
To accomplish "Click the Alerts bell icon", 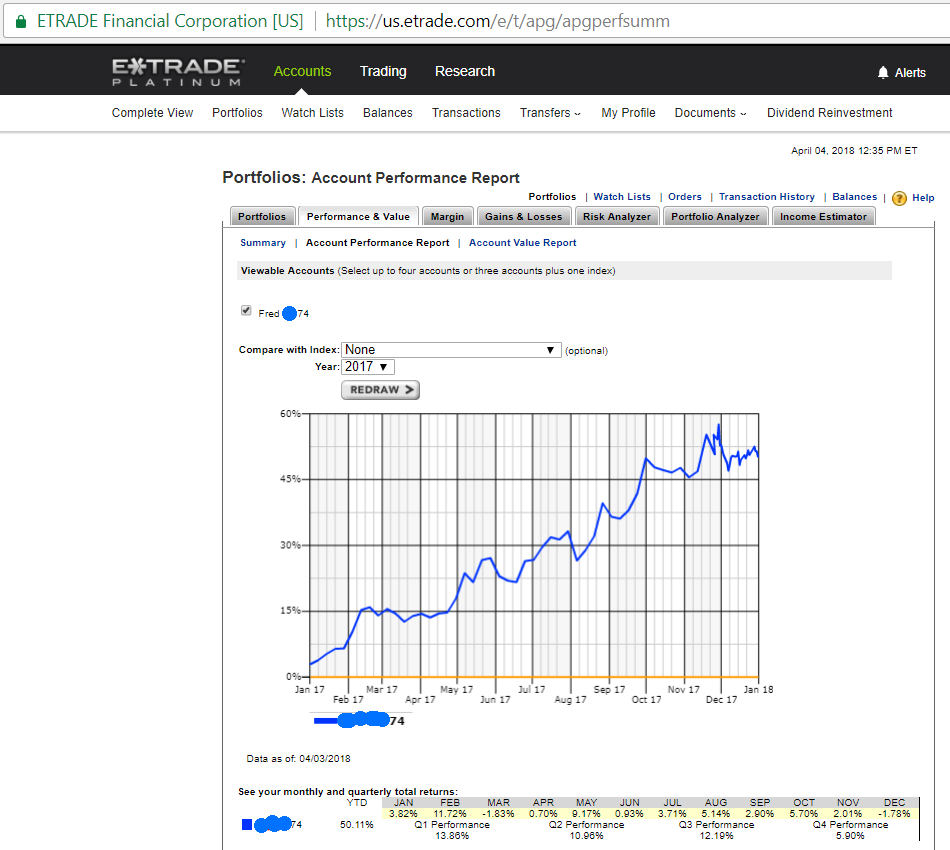I will 883,73.
